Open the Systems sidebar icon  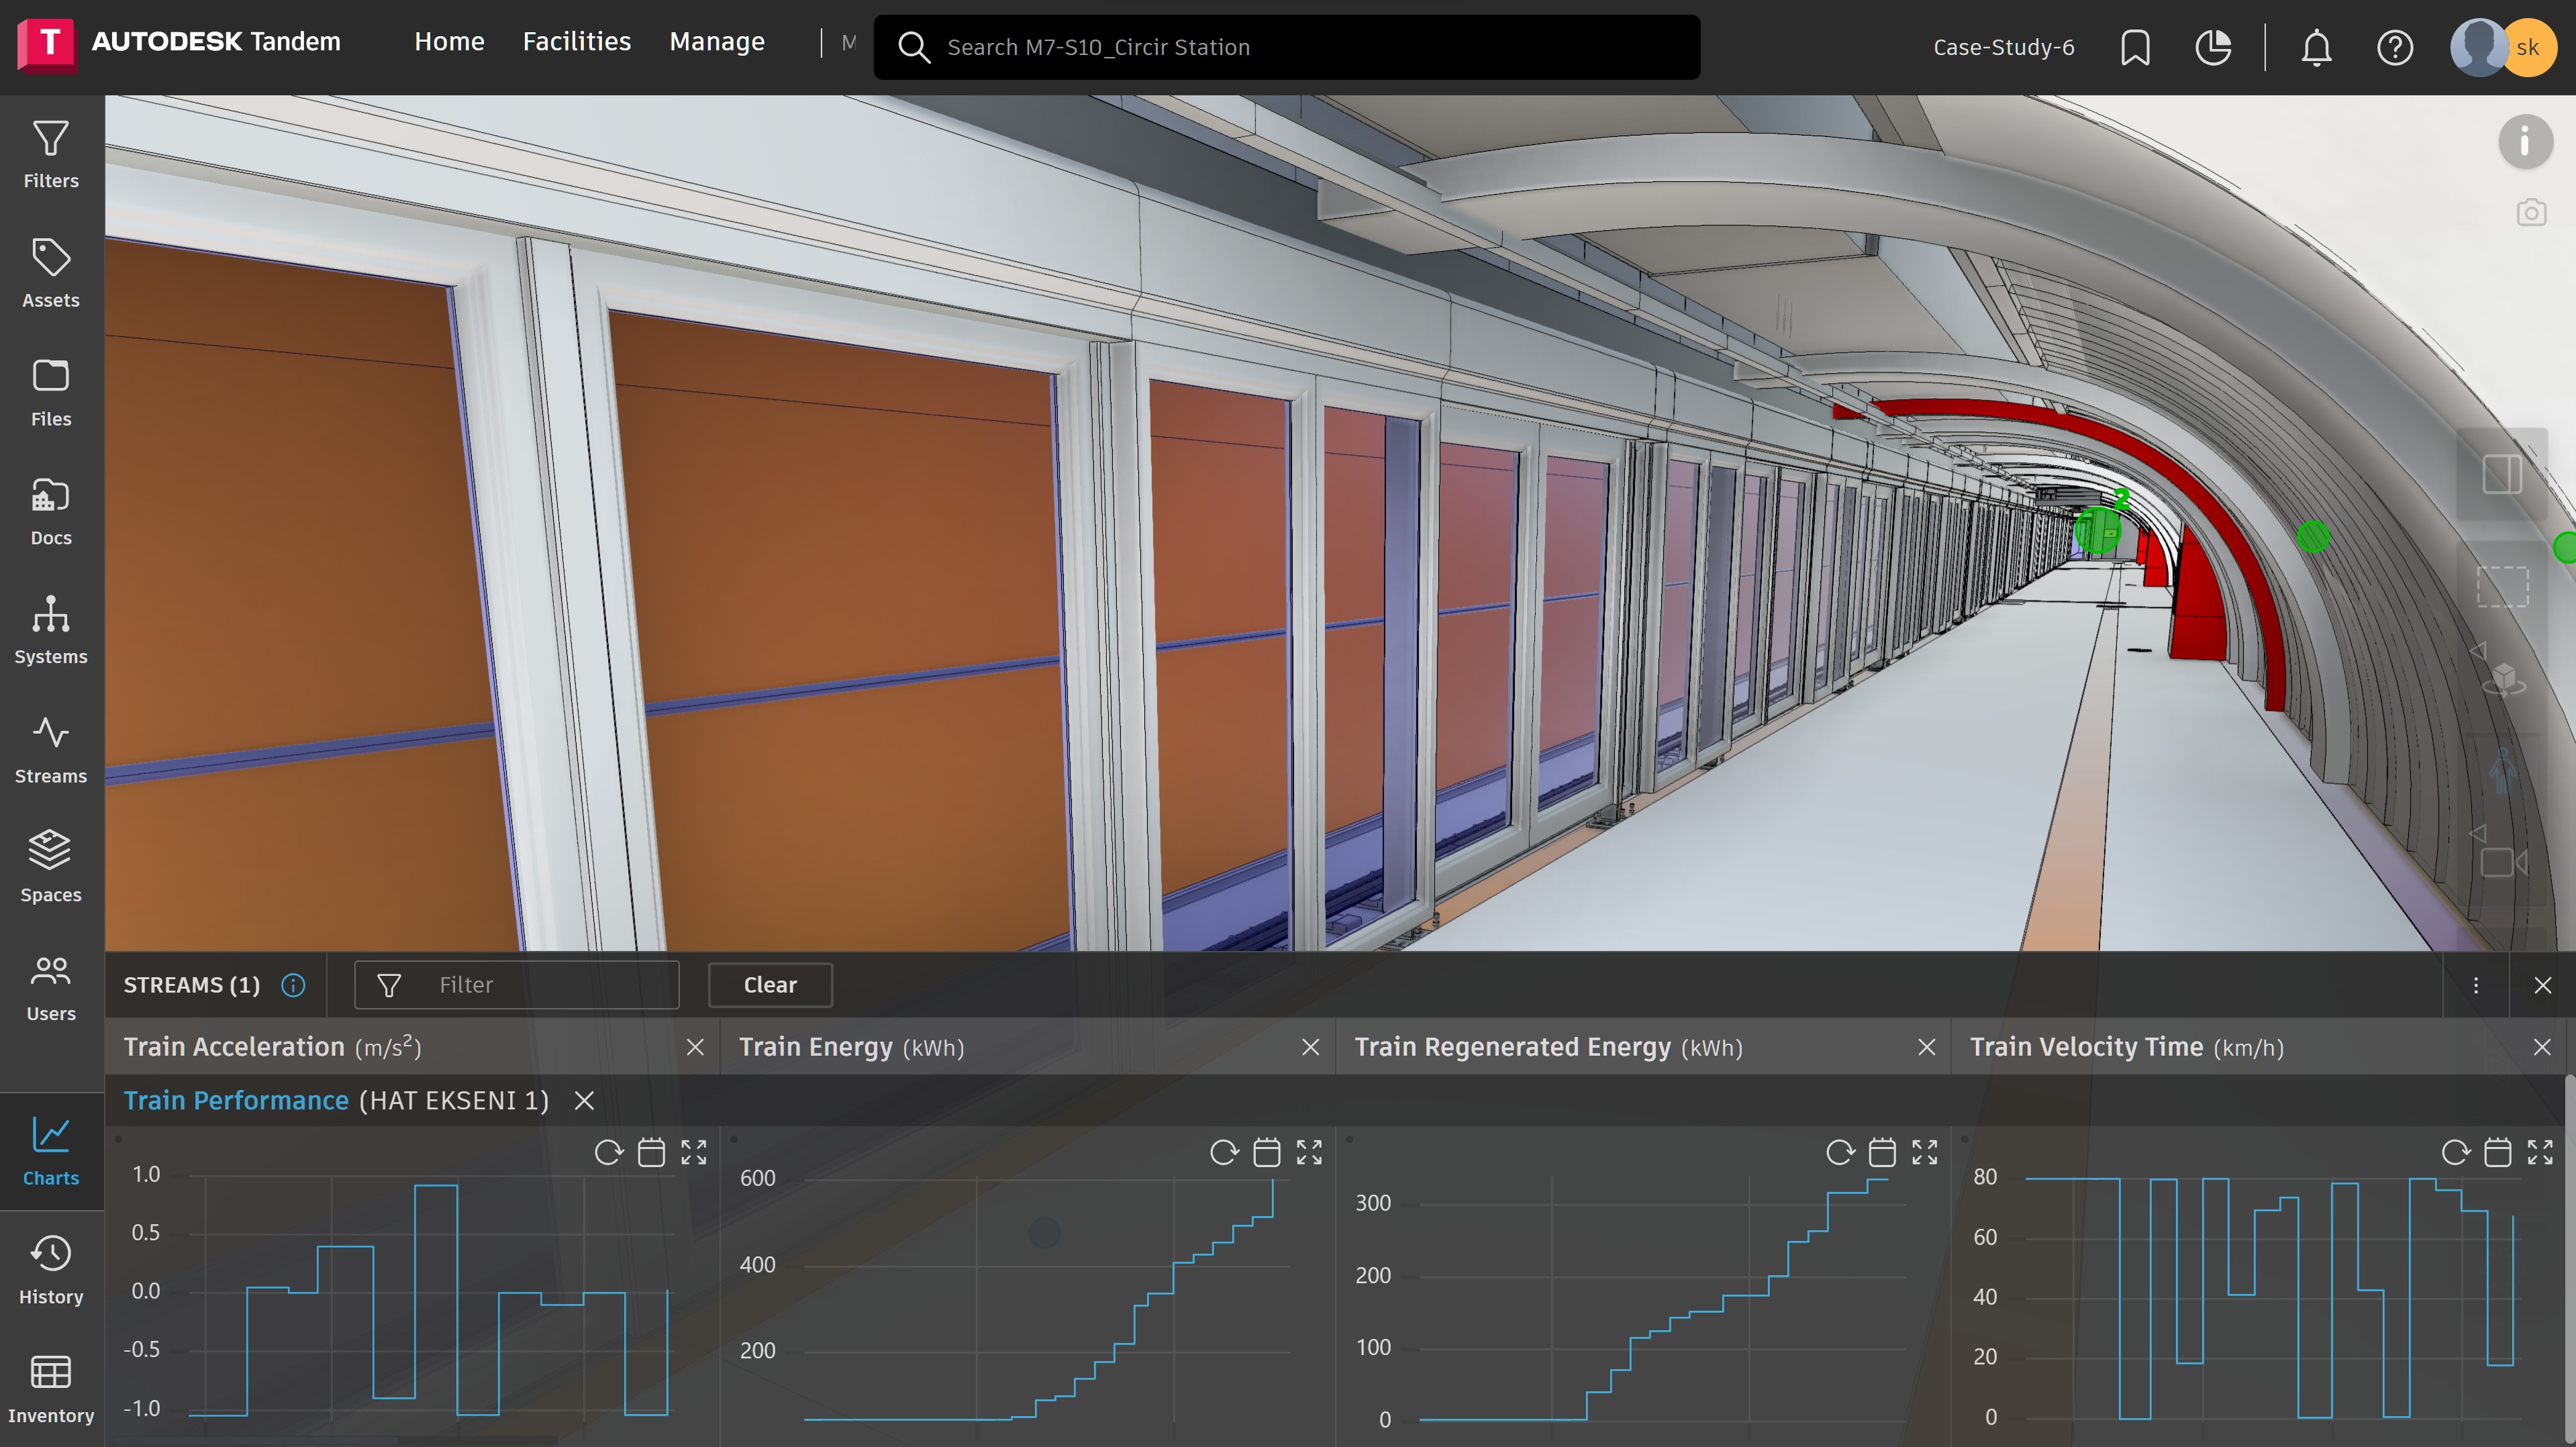pos(51,630)
